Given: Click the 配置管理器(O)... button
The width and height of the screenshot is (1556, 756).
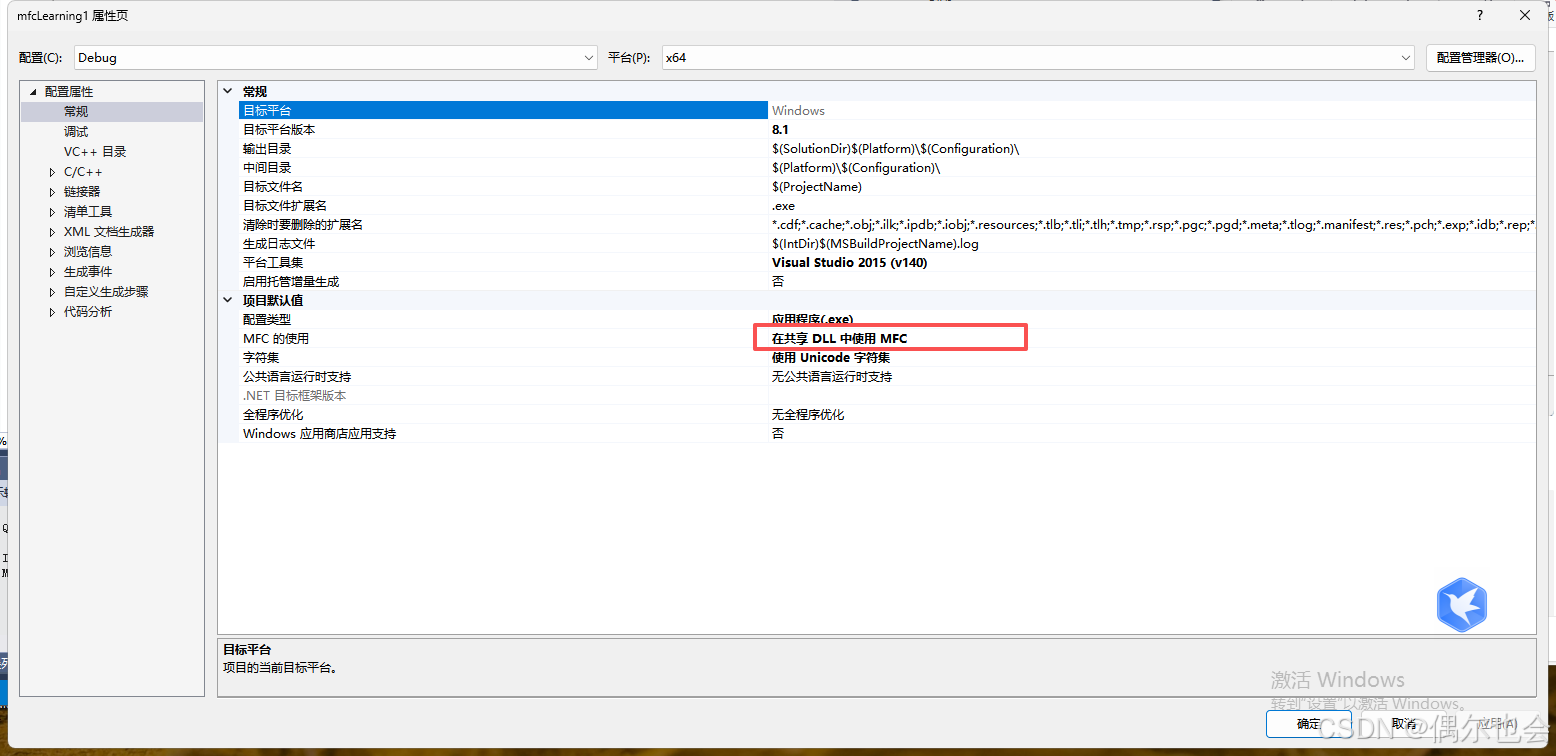Looking at the screenshot, I should (x=1480, y=58).
